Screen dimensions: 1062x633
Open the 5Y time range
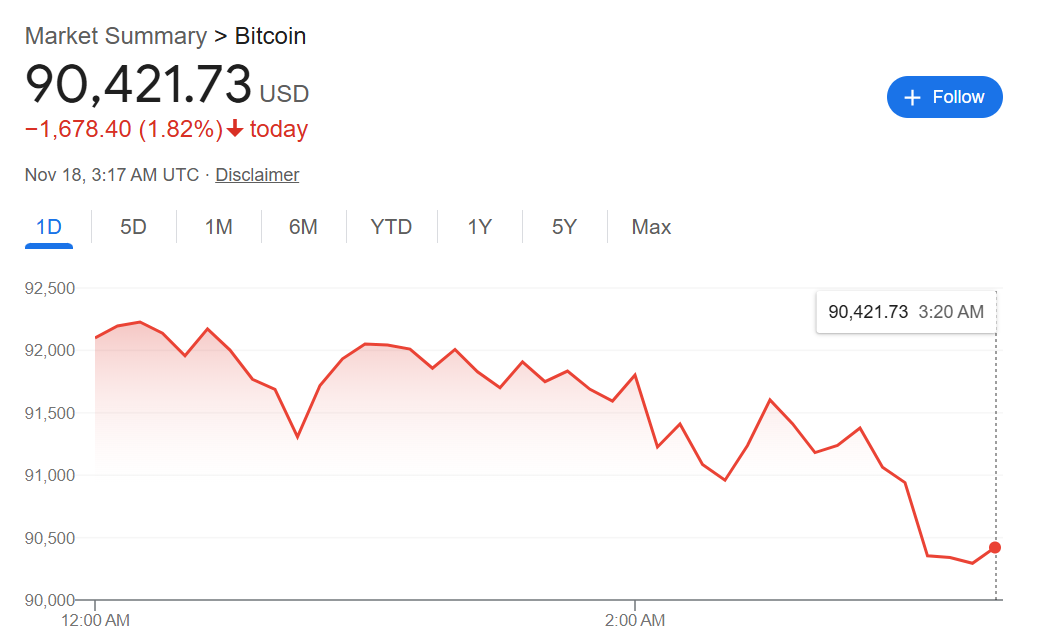pos(564,227)
